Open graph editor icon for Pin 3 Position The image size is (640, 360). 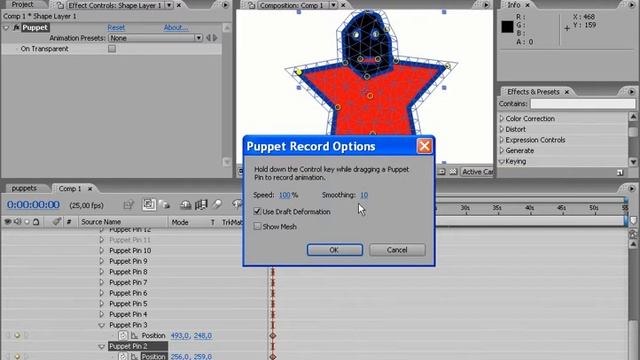[134, 336]
